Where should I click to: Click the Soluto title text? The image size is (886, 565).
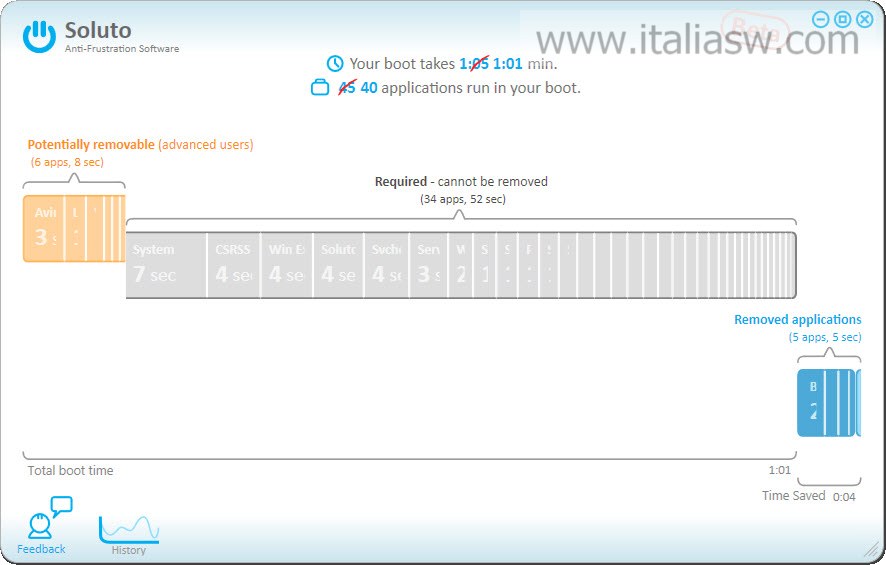[x=98, y=30]
